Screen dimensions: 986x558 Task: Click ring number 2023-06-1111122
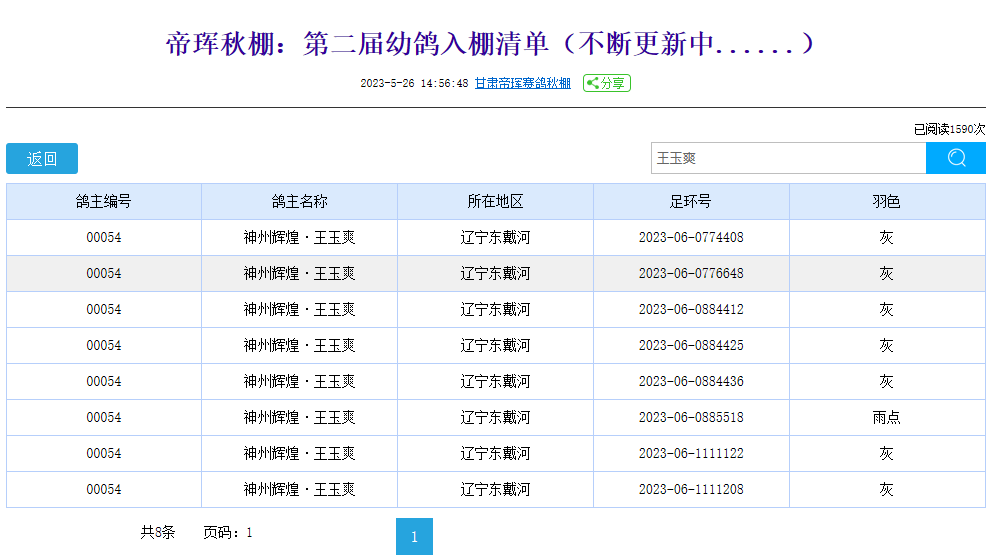point(691,453)
